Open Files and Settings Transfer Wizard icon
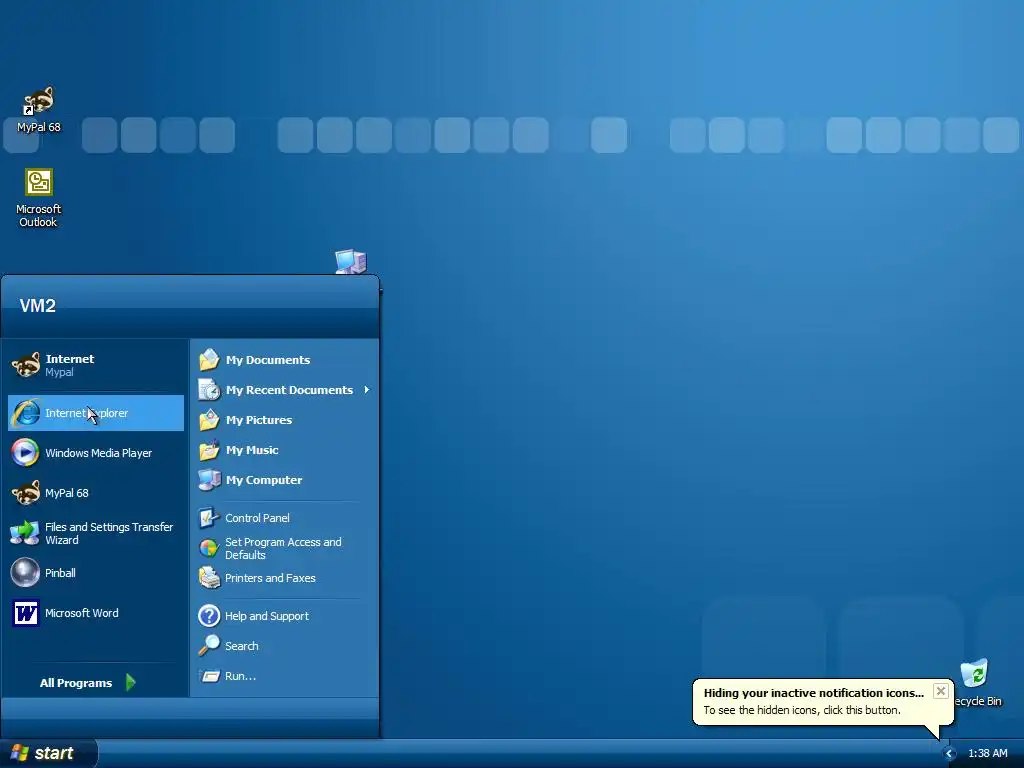The image size is (1024, 768). pos(25,533)
